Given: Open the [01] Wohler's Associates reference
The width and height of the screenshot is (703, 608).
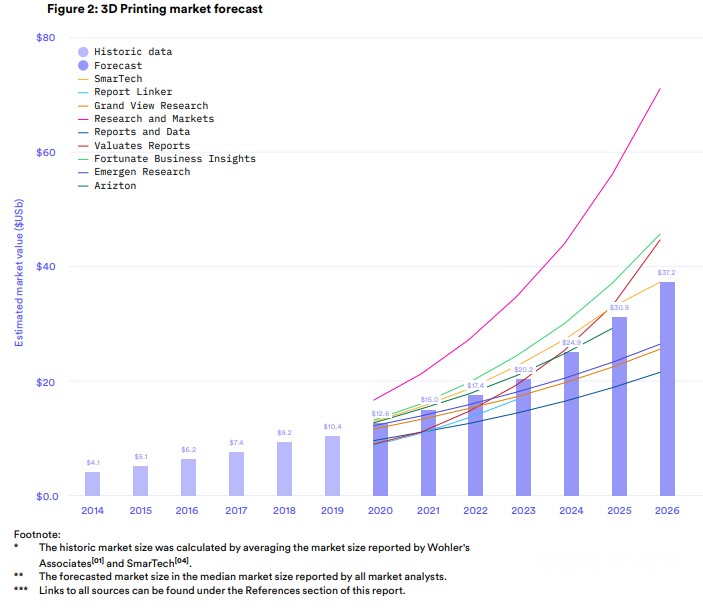Looking at the screenshot, I should coord(98,562).
